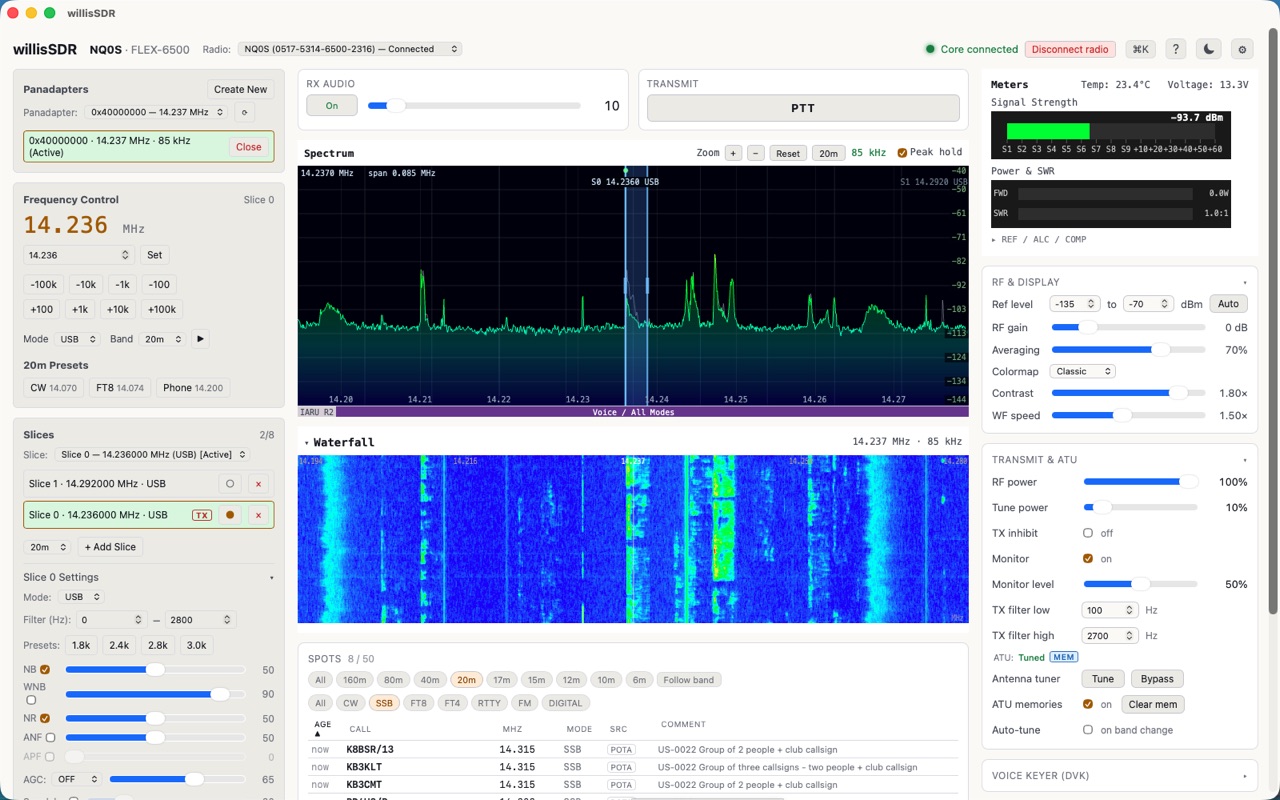The height and width of the screenshot is (800, 1280).
Task: Zoom in the spectrum with the plus button
Action: click(733, 153)
